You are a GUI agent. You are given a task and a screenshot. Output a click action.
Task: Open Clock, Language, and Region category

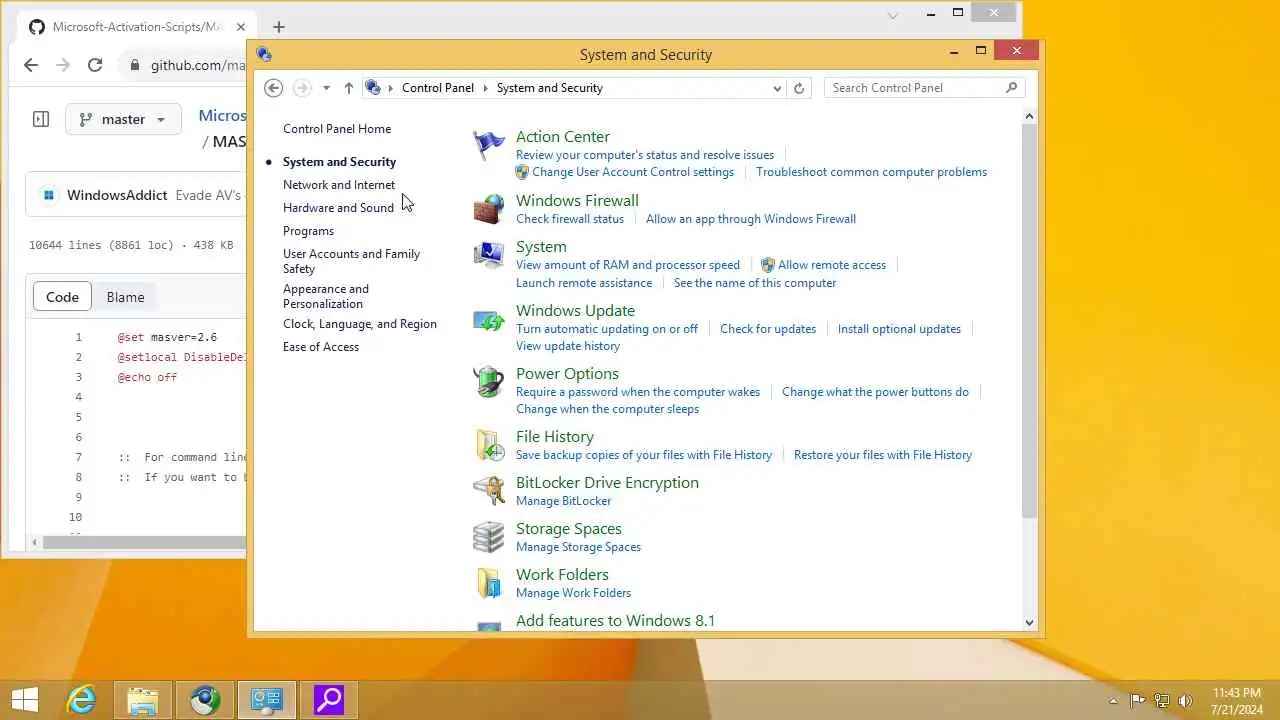tap(360, 324)
